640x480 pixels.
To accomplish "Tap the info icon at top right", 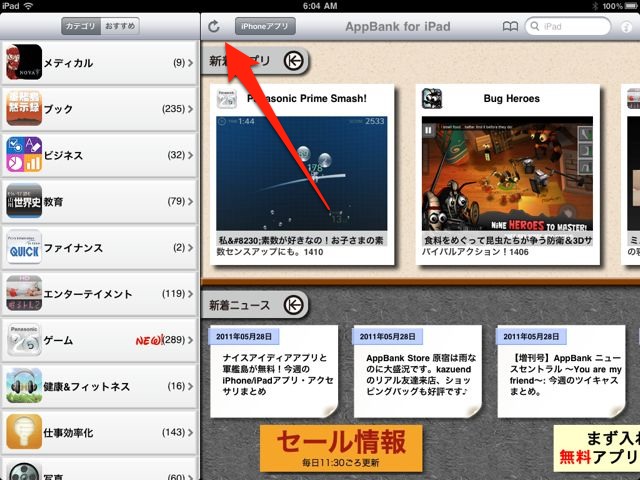I will point(626,27).
